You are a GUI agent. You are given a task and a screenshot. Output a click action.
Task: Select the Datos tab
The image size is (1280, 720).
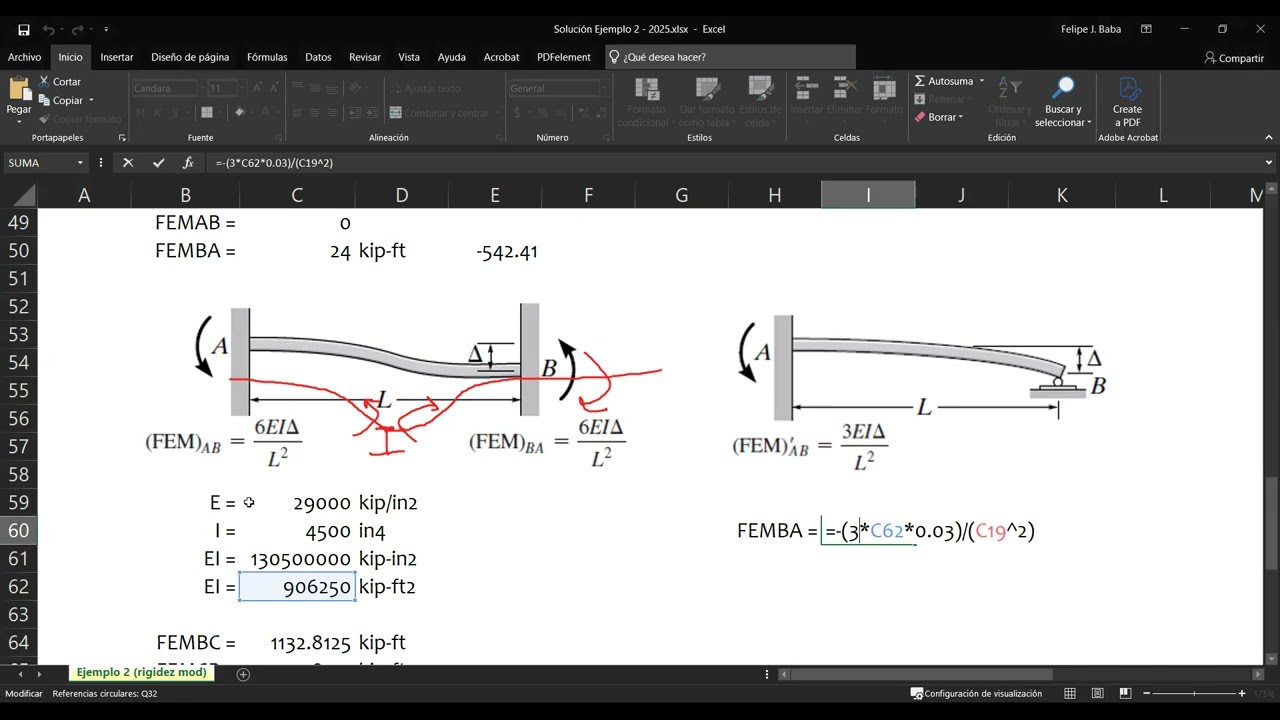pyautogui.click(x=318, y=57)
